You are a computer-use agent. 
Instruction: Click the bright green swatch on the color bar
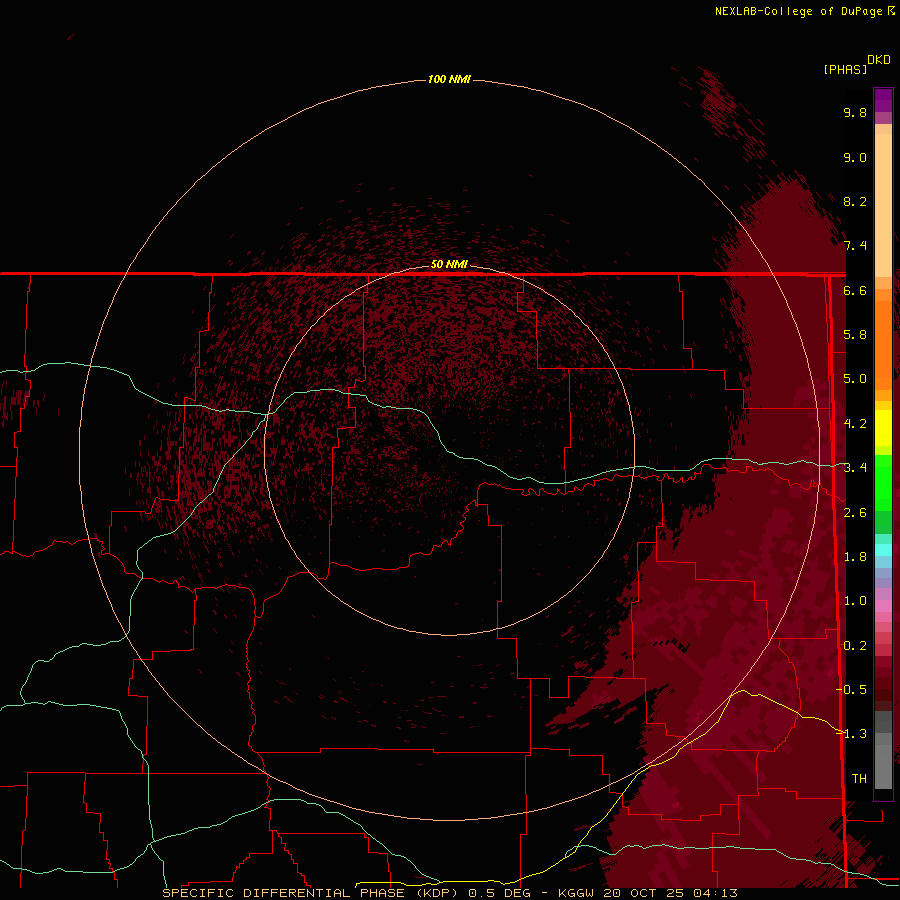pyautogui.click(x=883, y=482)
